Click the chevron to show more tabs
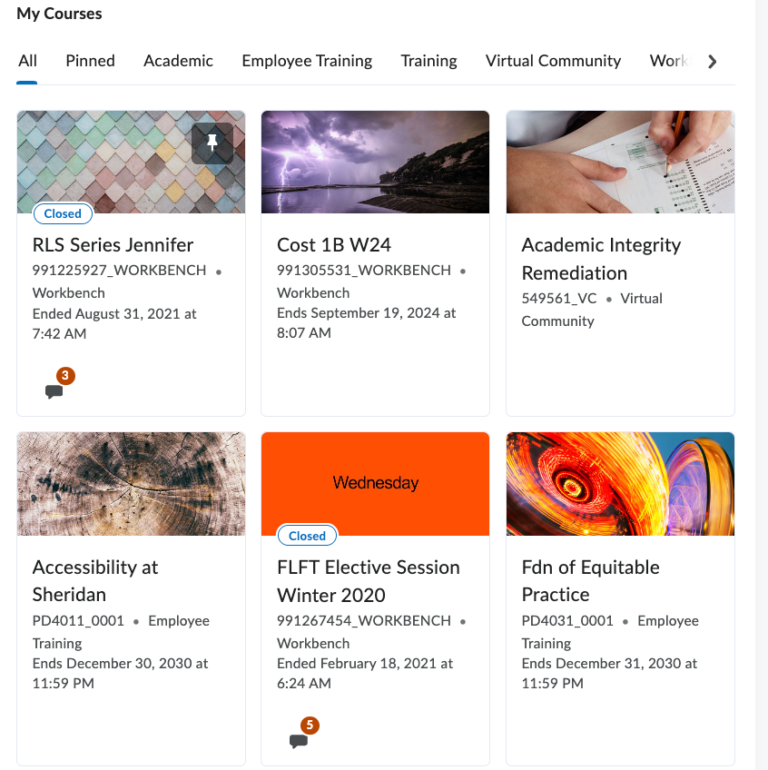 pyautogui.click(x=712, y=61)
